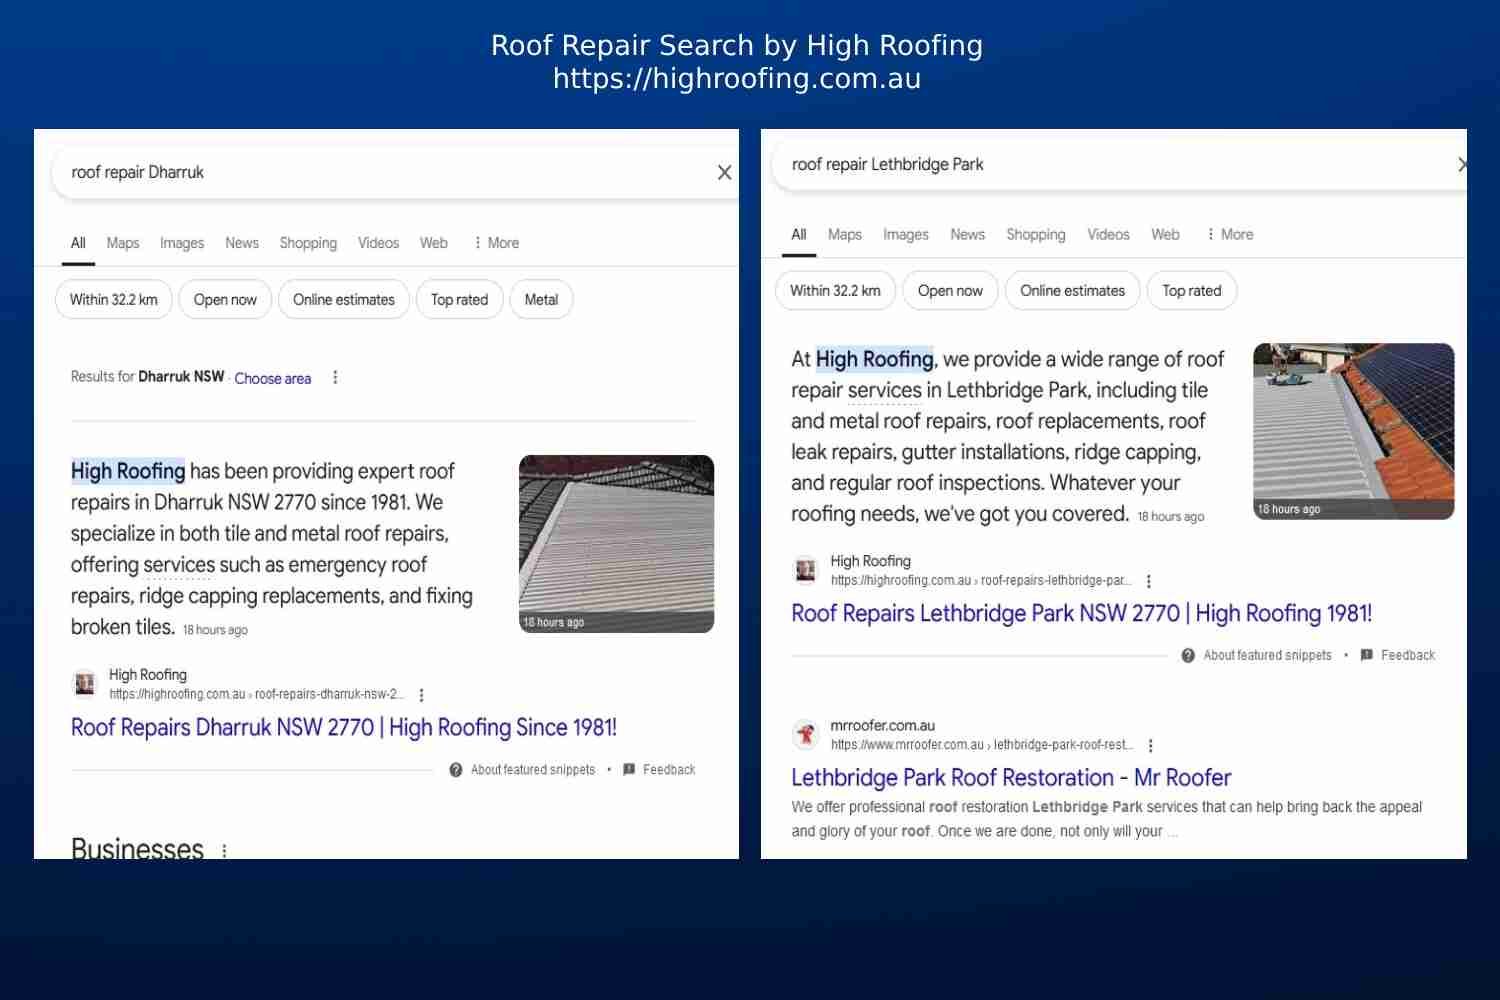Click 'About featured snippets' in Dharruk panel
This screenshot has width=1500, height=1000.
(533, 770)
